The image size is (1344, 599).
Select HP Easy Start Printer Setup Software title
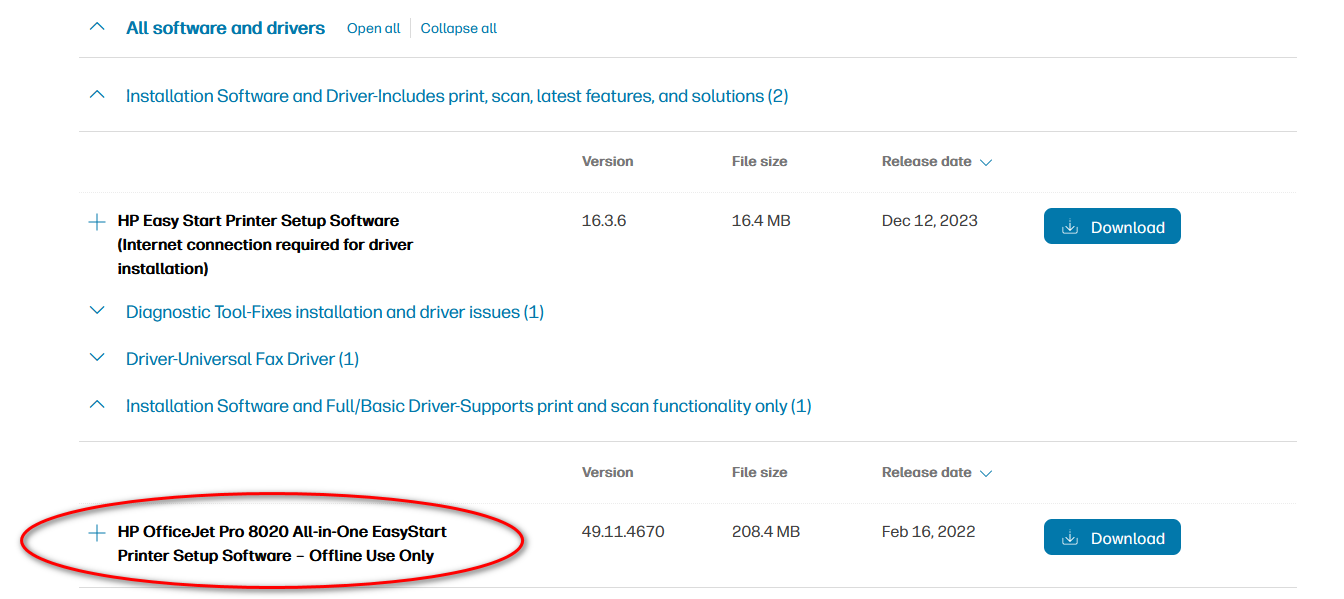[x=265, y=245]
